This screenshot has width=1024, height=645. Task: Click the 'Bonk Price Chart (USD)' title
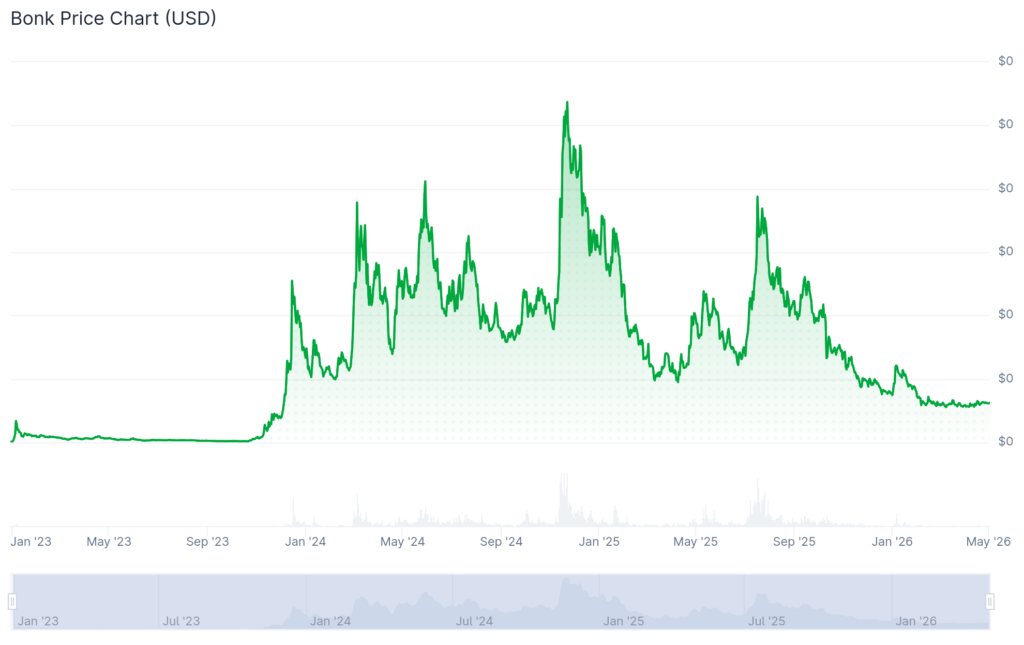114,18
